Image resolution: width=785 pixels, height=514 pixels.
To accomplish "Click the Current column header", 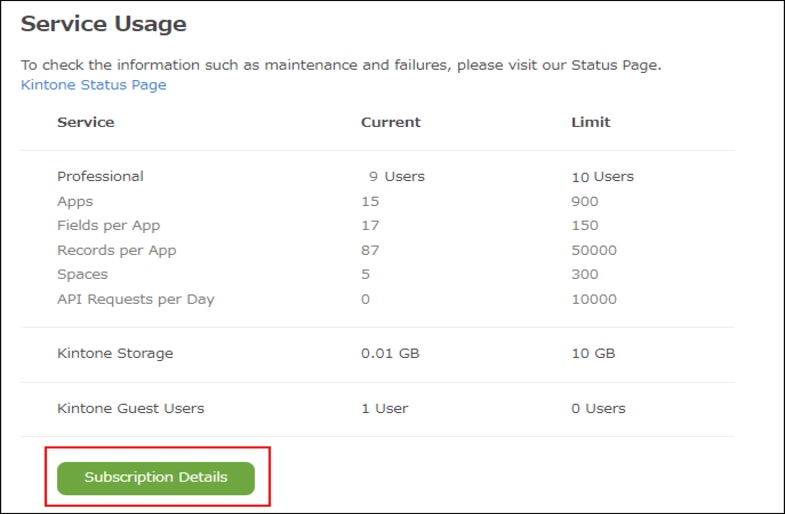I will click(x=390, y=122).
